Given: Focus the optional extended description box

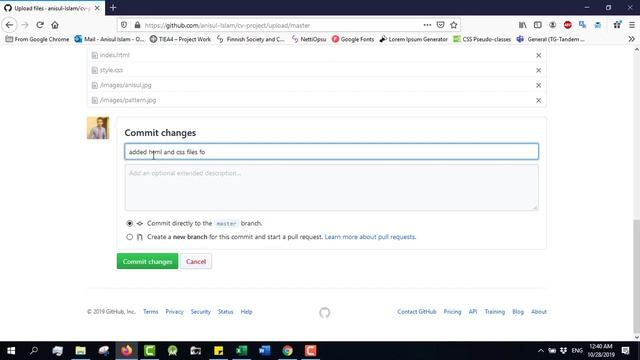Looking at the screenshot, I should click(331, 187).
